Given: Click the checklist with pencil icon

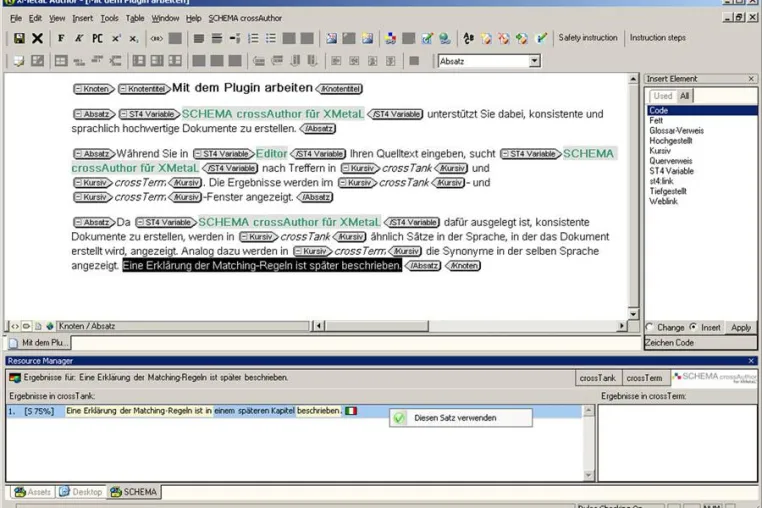Looking at the screenshot, I should tap(427, 38).
